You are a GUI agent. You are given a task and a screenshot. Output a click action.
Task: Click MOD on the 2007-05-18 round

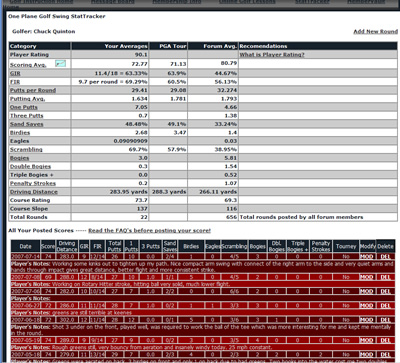[367, 354]
